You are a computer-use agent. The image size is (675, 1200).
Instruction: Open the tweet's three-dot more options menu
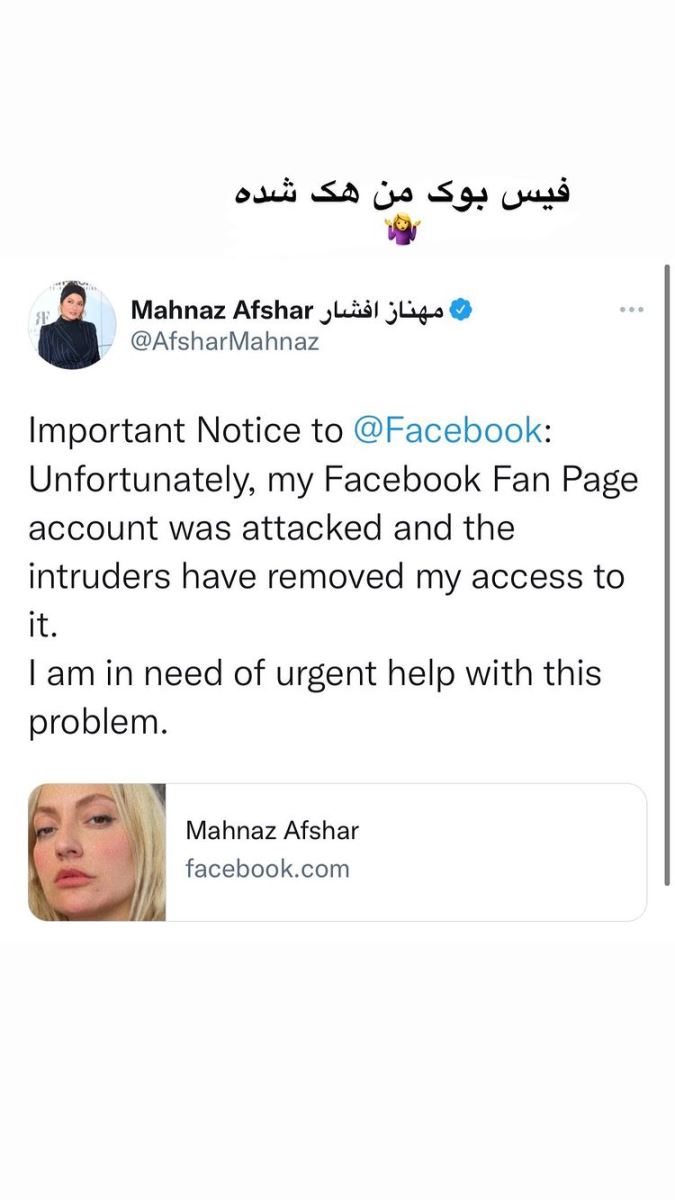(x=631, y=310)
